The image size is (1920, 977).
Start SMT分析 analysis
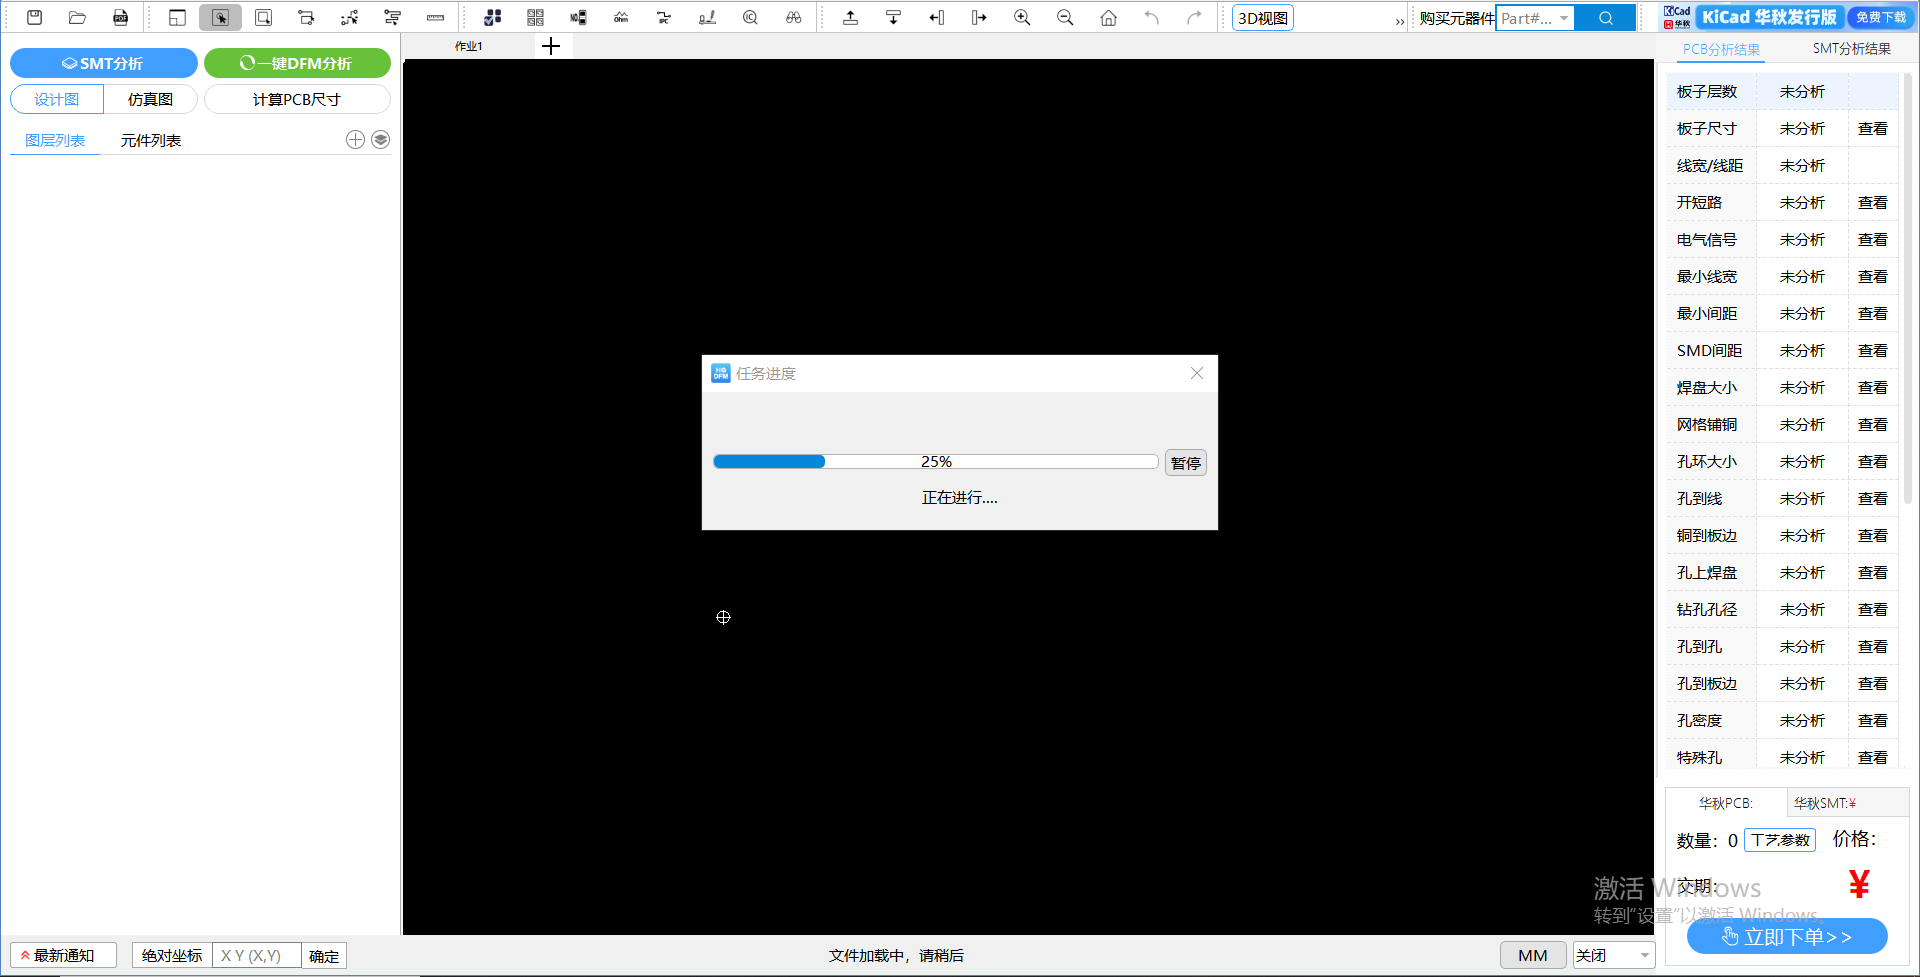pos(104,63)
